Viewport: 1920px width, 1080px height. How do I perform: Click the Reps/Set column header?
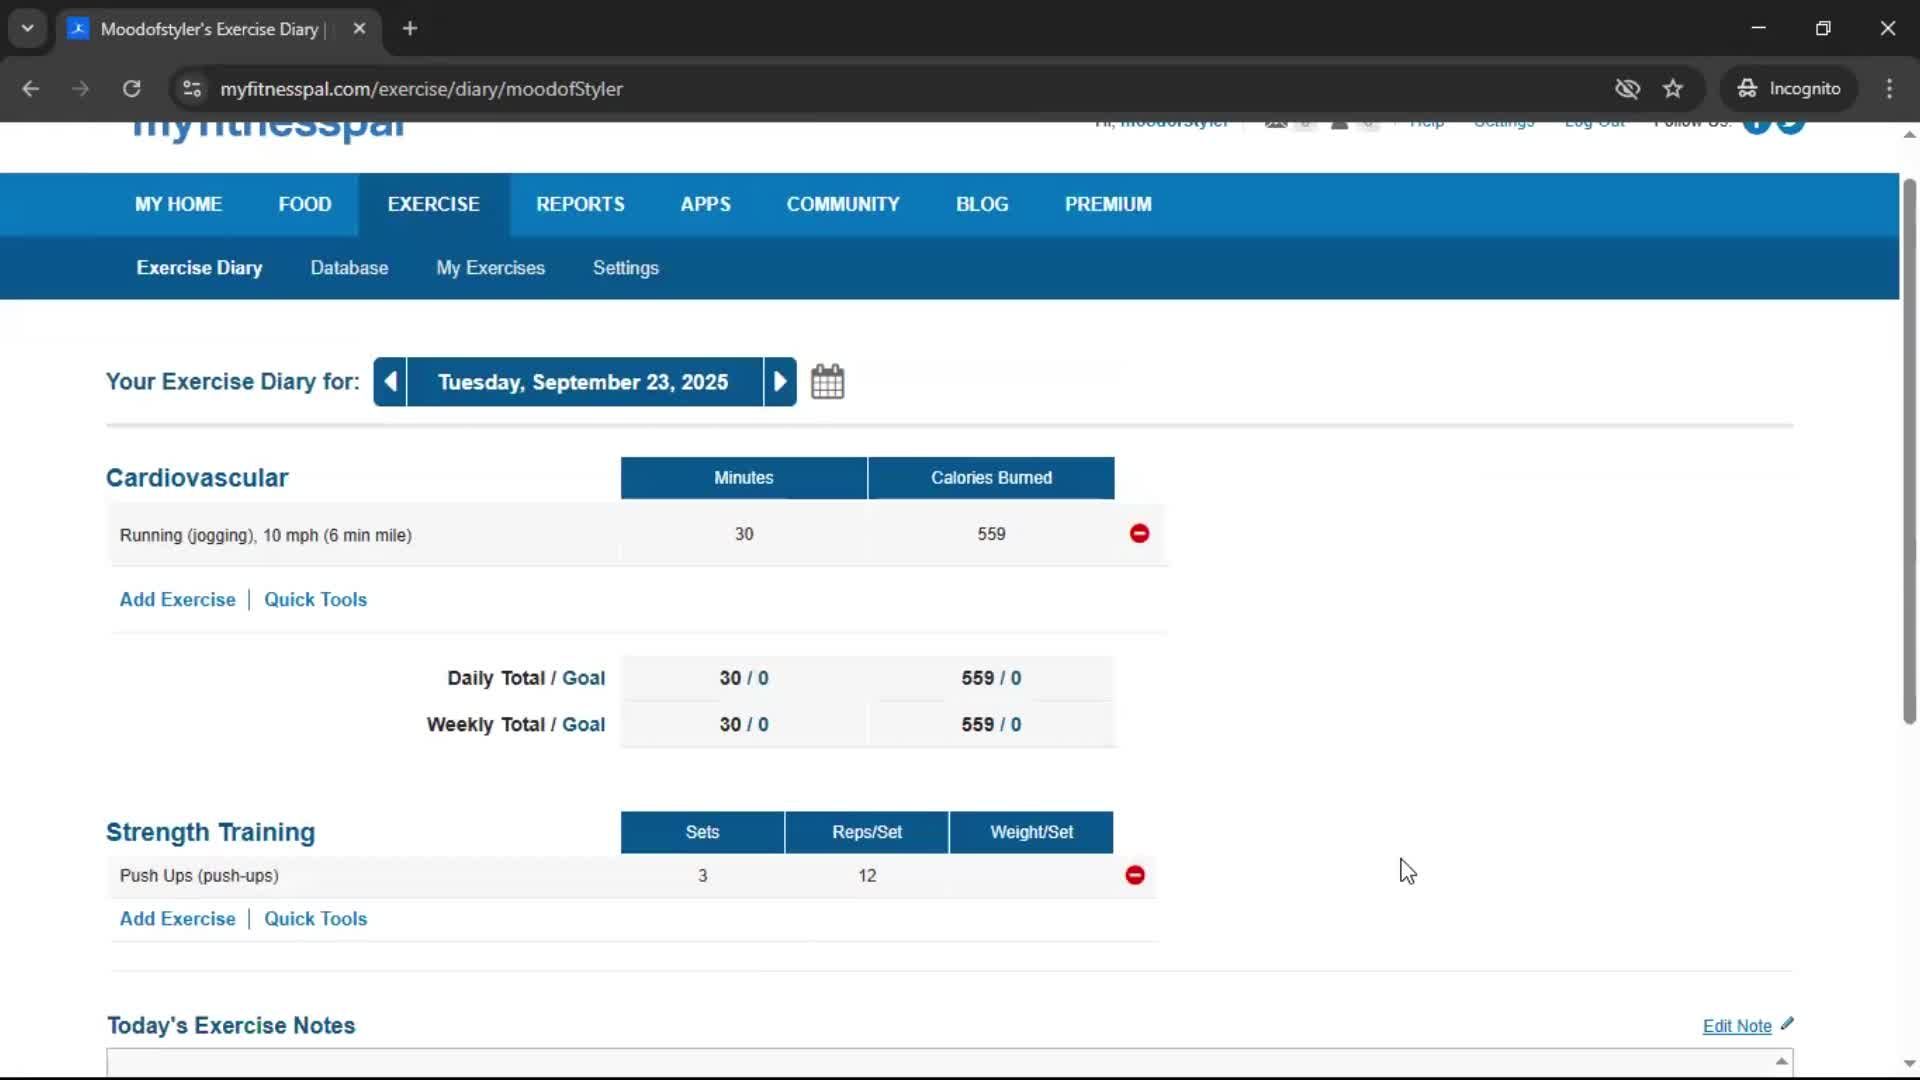tap(867, 832)
